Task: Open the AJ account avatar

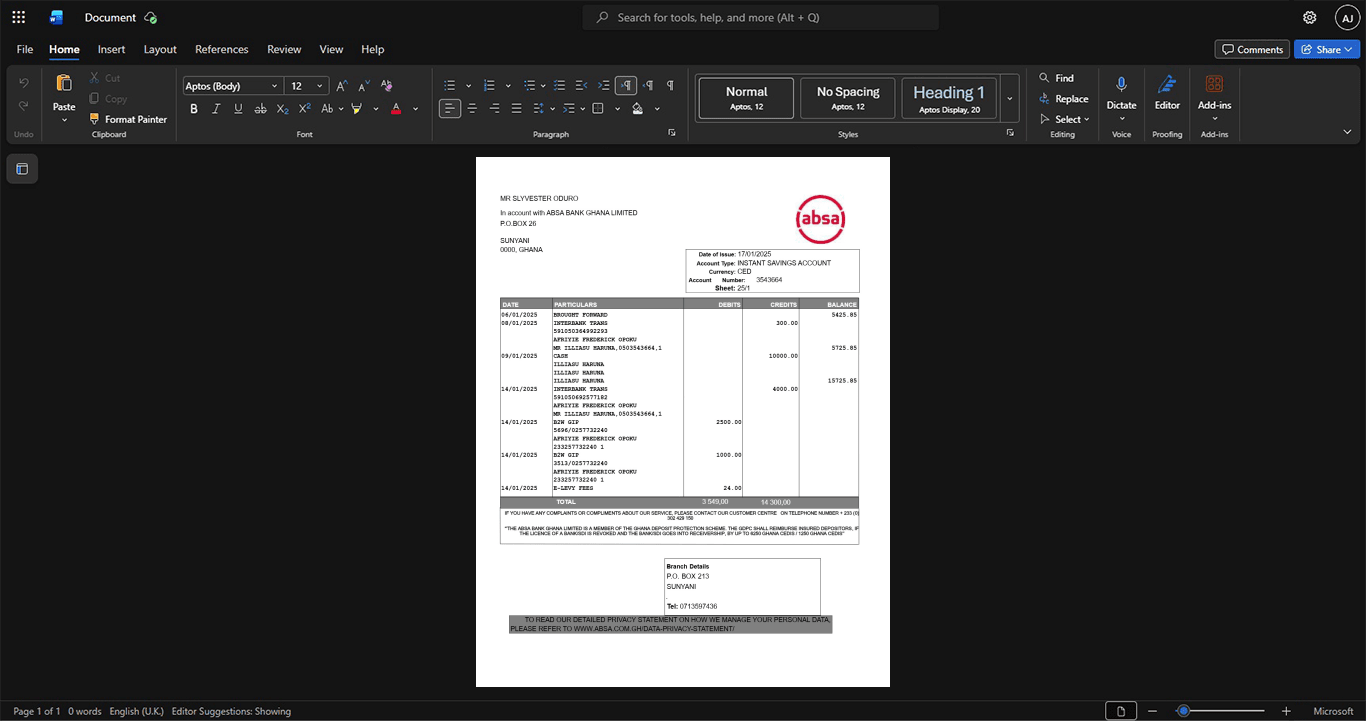Action: tap(1347, 17)
